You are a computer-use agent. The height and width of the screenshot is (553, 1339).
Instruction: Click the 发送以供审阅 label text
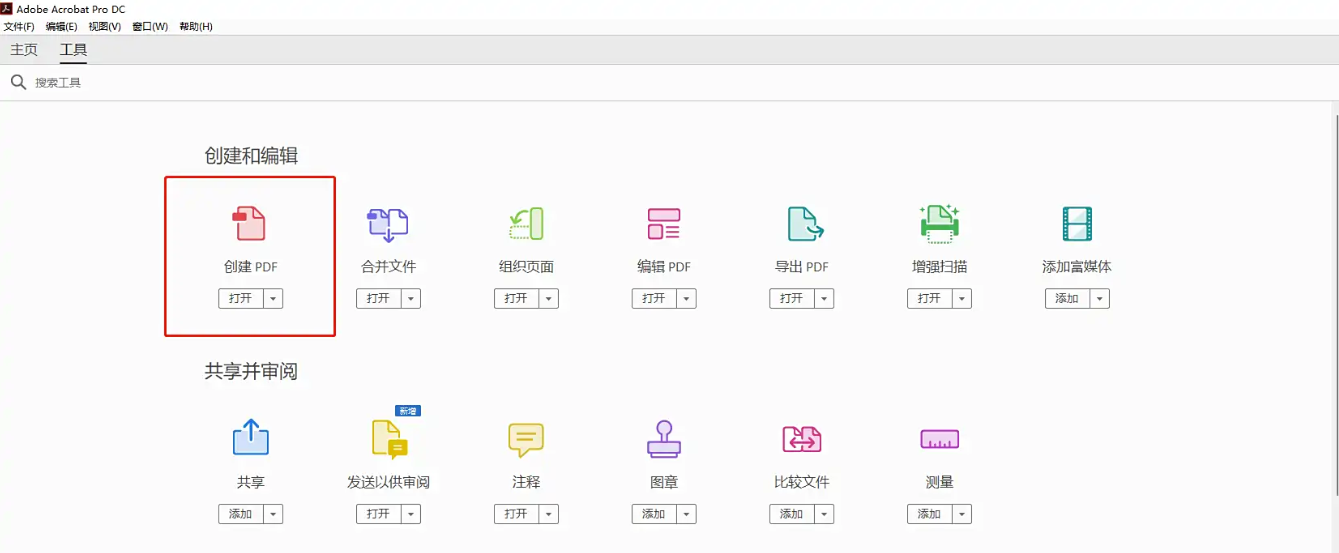click(388, 482)
